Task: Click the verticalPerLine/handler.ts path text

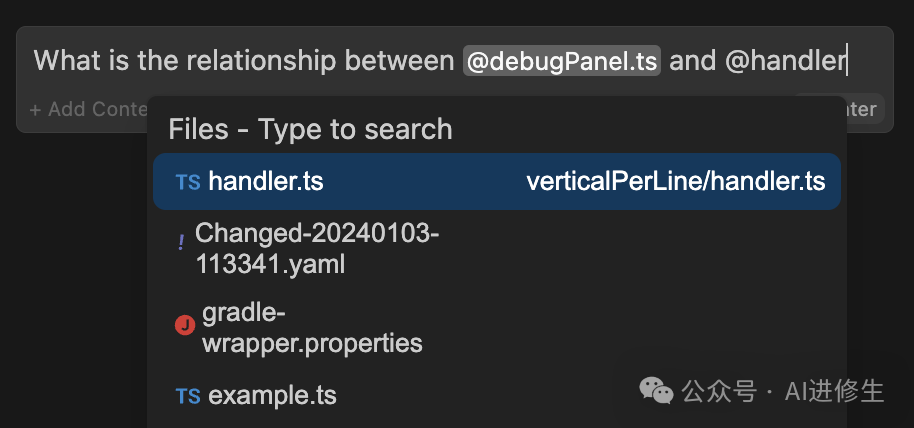Action: (676, 182)
